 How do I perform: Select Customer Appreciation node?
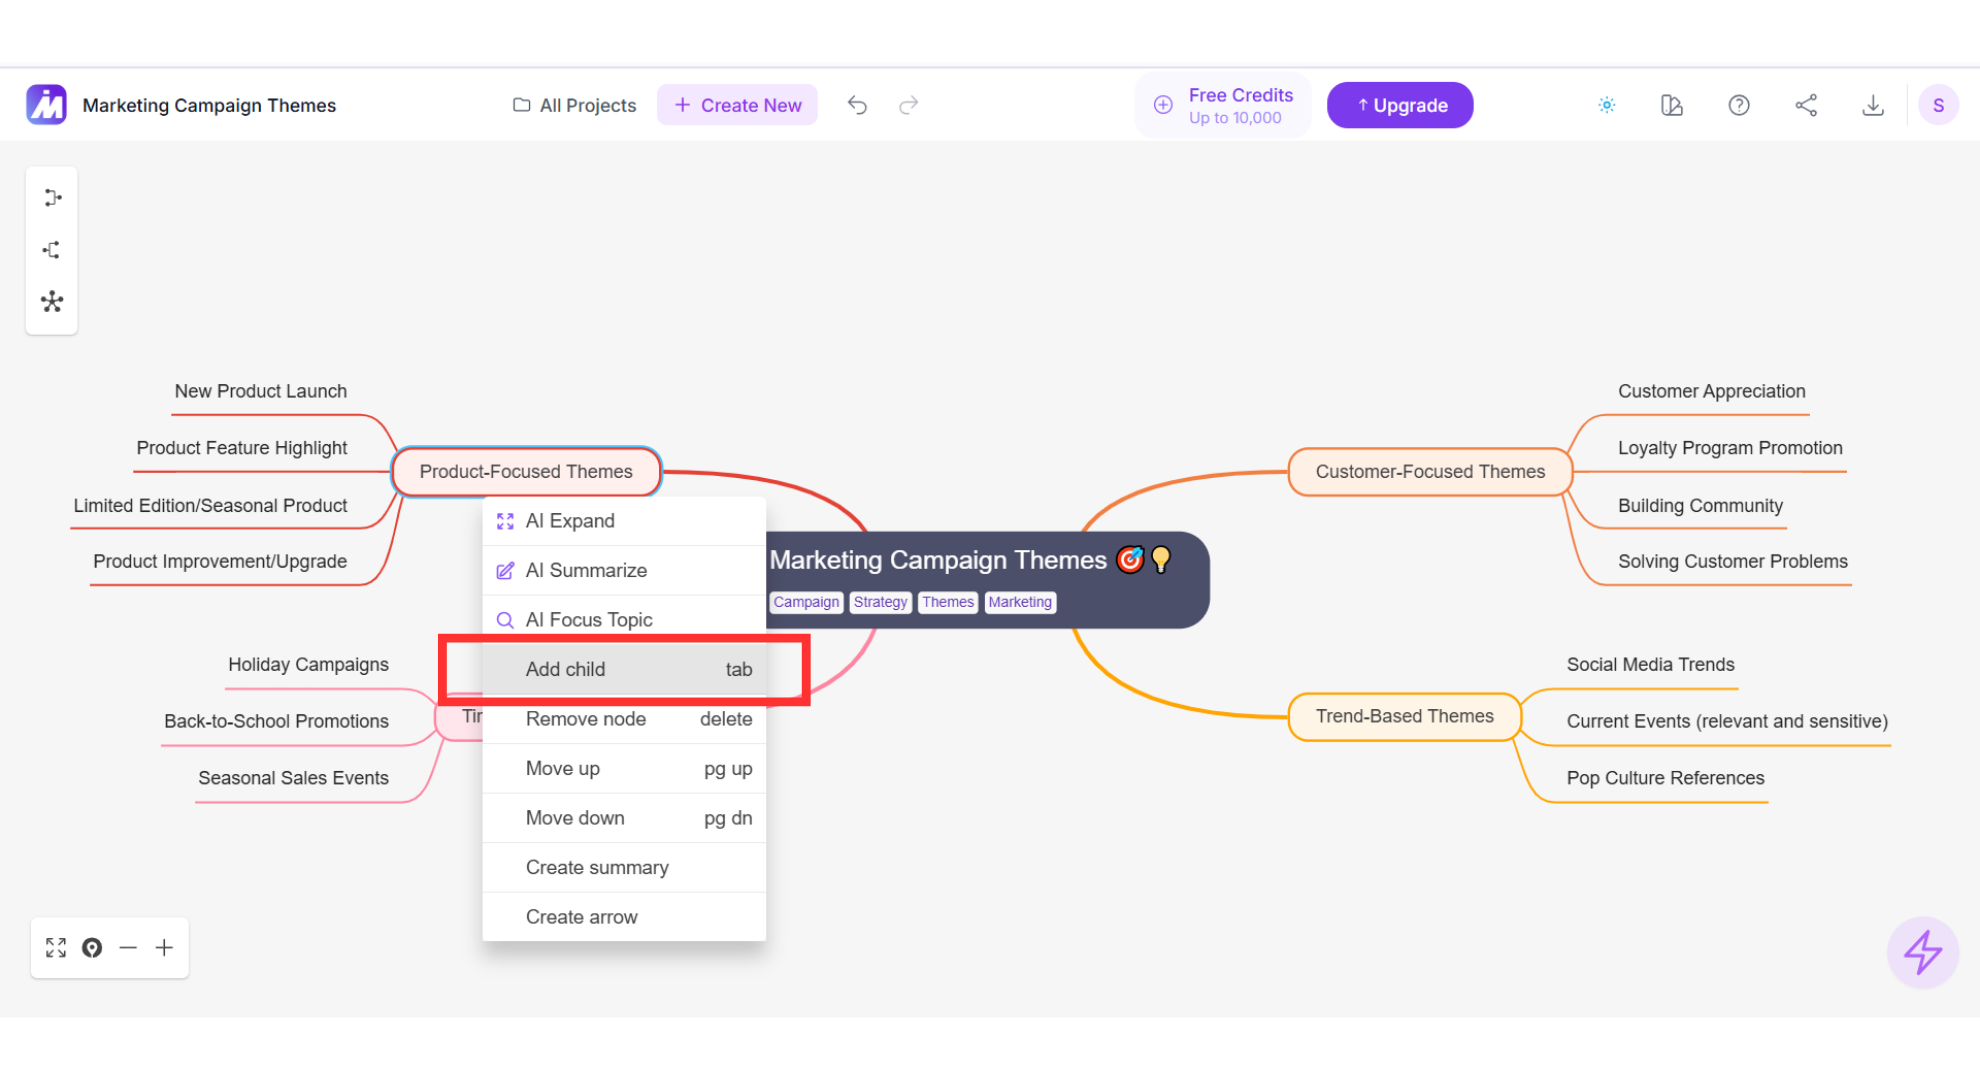tap(1711, 391)
